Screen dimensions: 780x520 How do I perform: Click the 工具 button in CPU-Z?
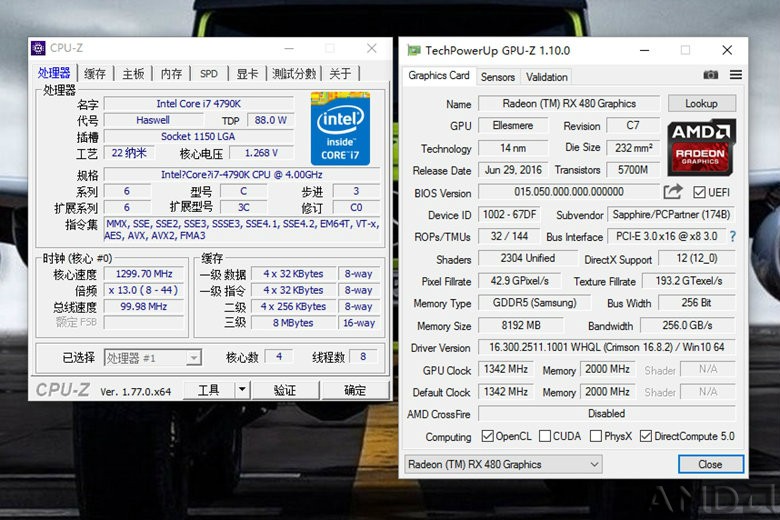tap(209, 390)
